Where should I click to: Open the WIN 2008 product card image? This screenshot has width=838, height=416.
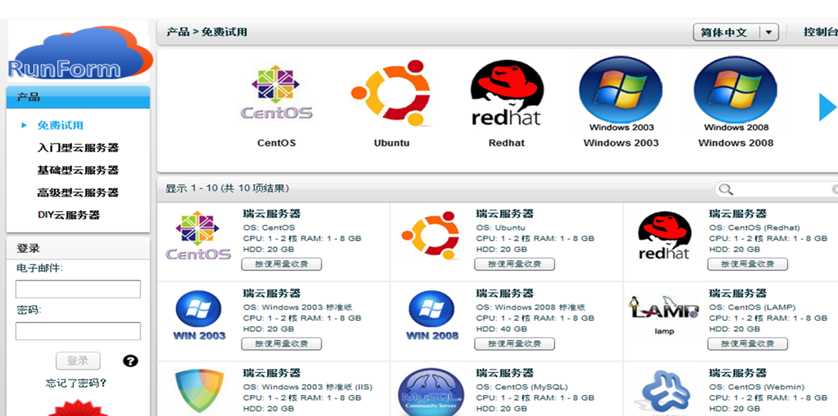pos(432,315)
